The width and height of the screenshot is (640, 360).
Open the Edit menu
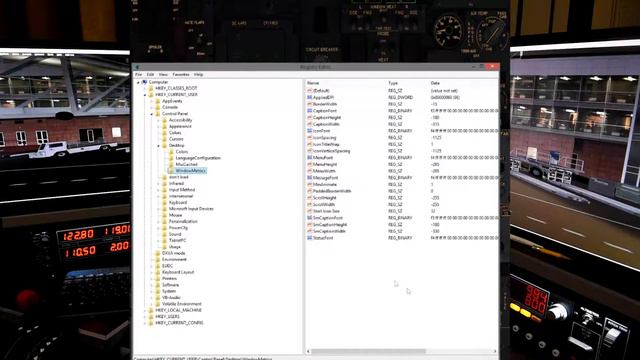(x=151, y=75)
